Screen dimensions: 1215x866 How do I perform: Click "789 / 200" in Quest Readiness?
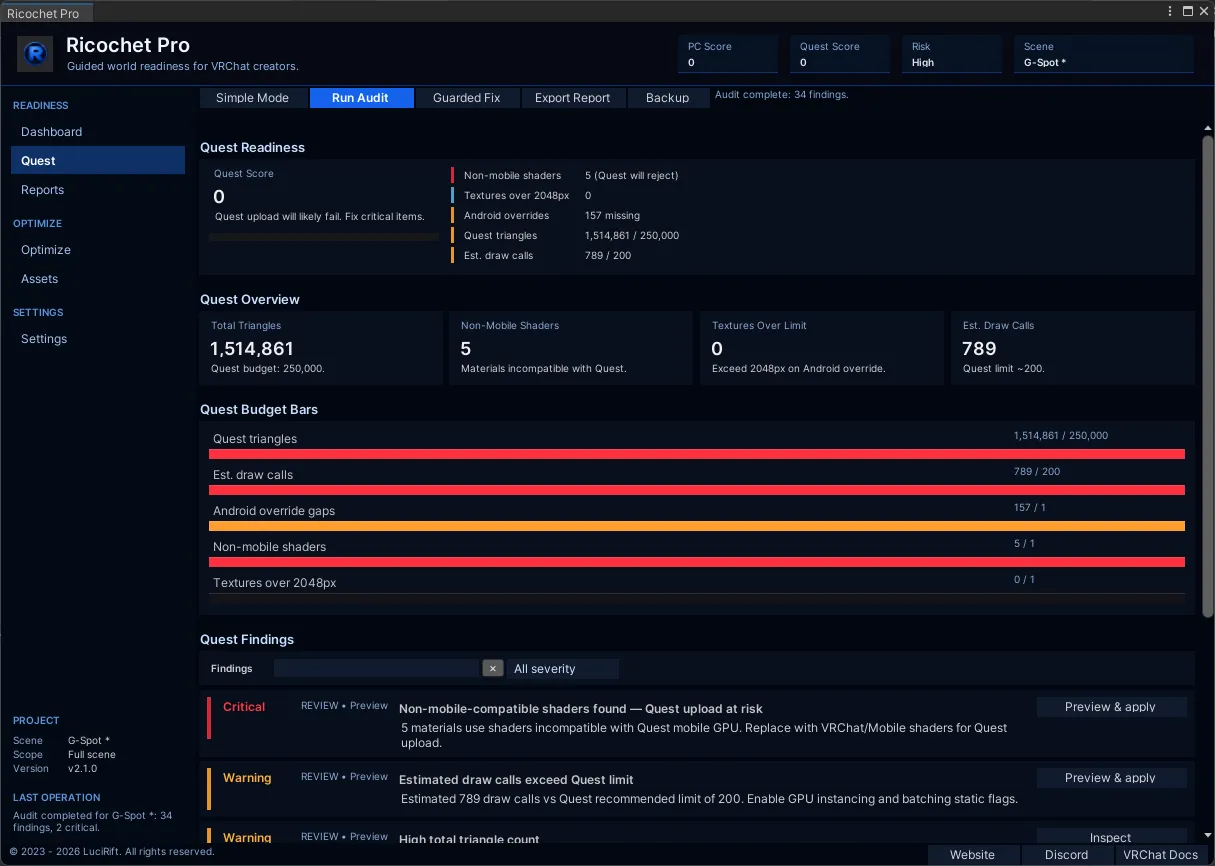point(608,256)
